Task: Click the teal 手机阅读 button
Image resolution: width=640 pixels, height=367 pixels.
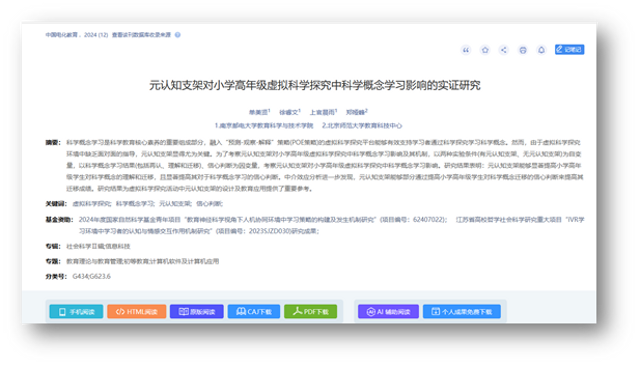Action: [x=76, y=311]
